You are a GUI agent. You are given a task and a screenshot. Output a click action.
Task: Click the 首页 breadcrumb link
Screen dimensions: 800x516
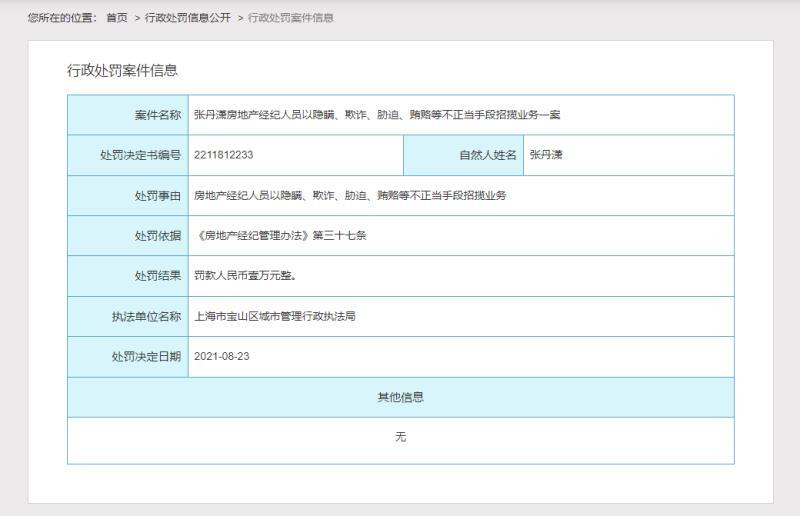(x=117, y=18)
